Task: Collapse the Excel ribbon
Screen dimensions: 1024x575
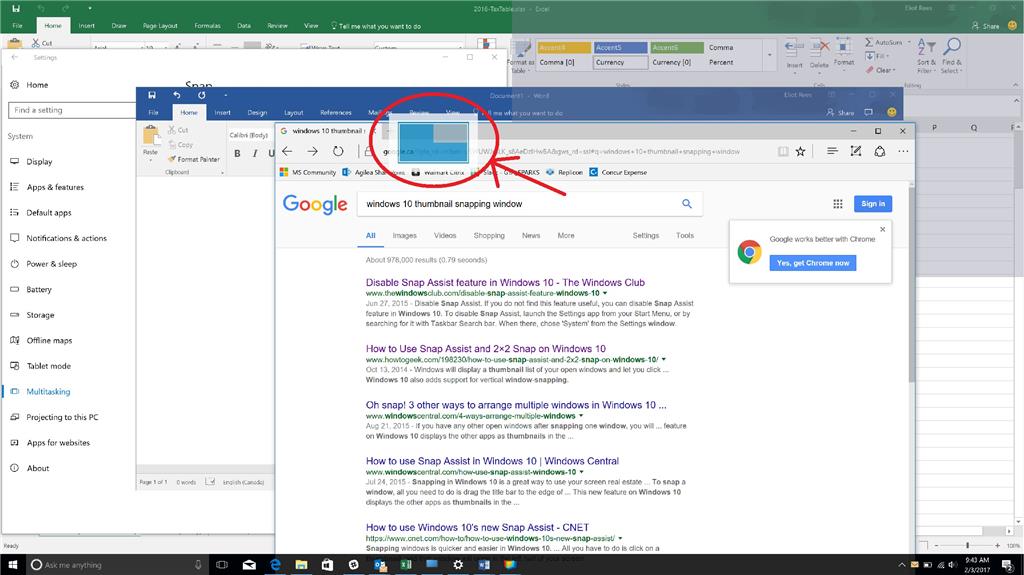Action: click(1016, 85)
